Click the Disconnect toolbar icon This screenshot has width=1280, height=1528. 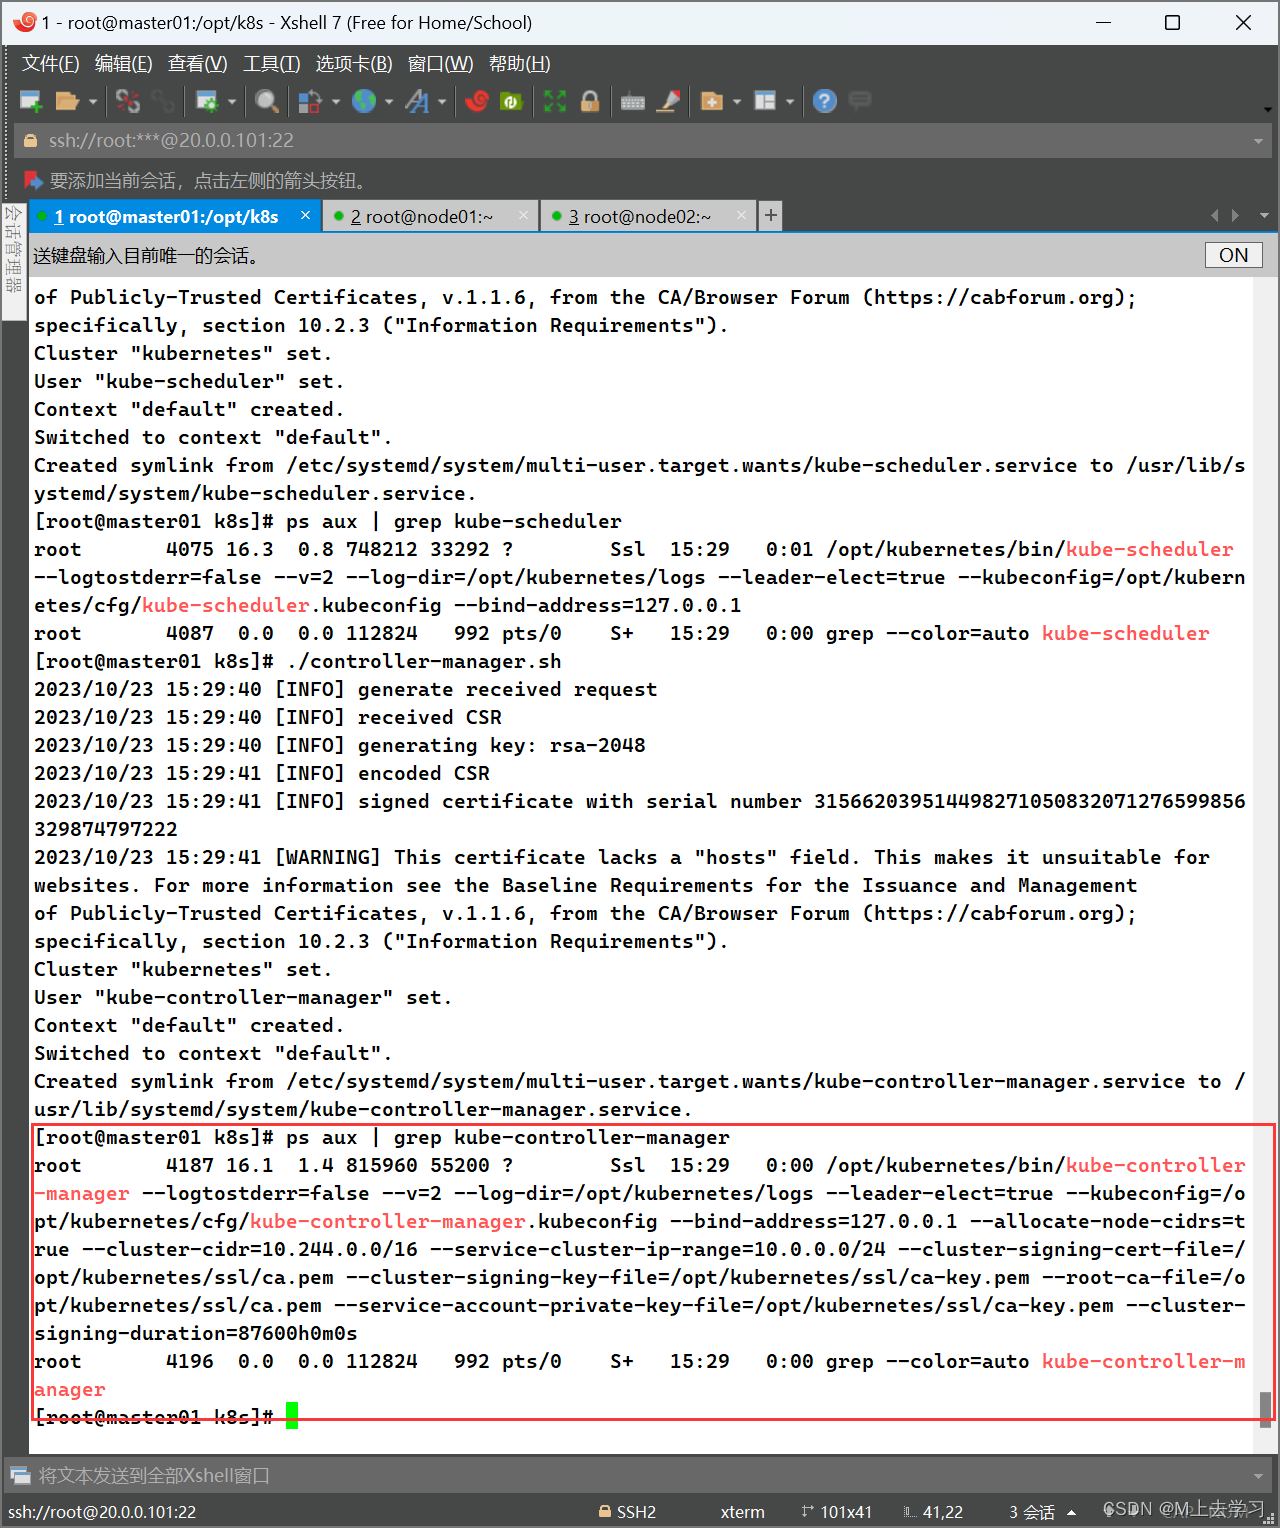128,101
